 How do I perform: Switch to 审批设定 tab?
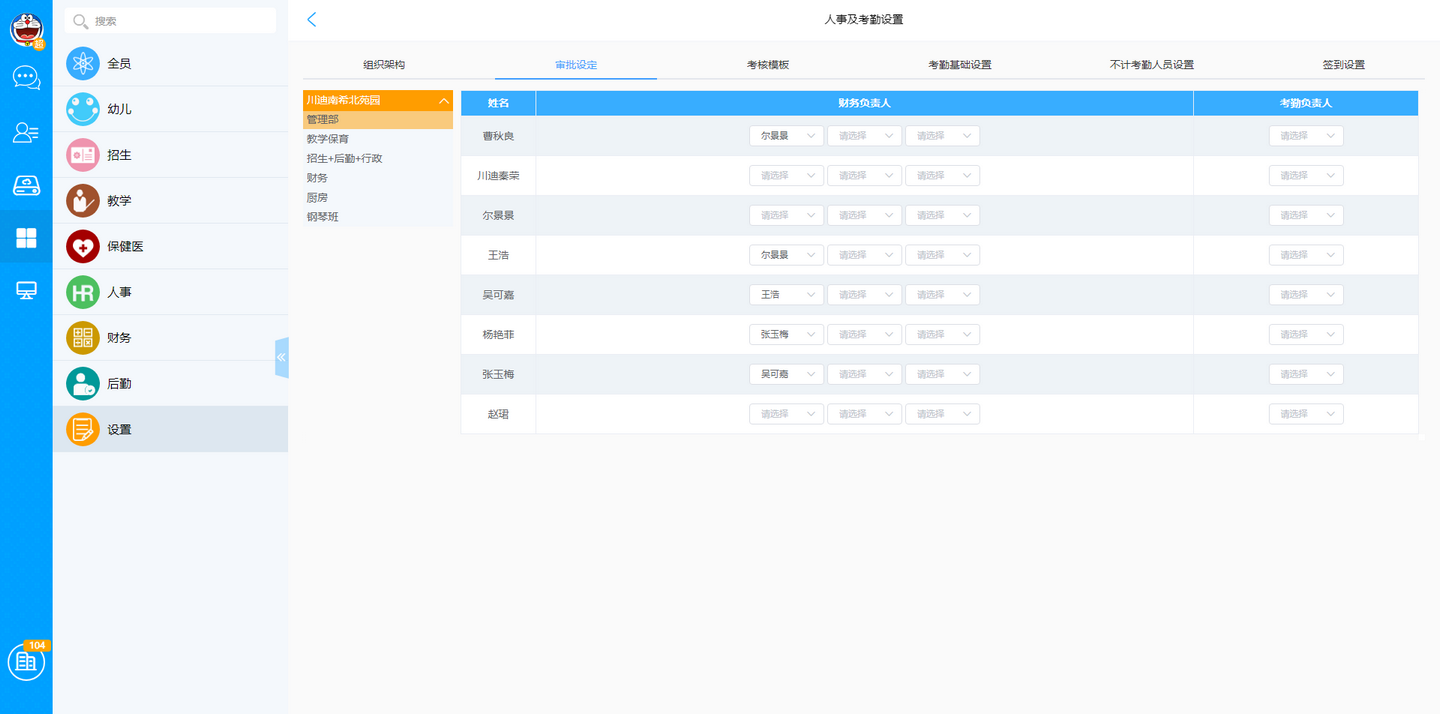pos(576,65)
